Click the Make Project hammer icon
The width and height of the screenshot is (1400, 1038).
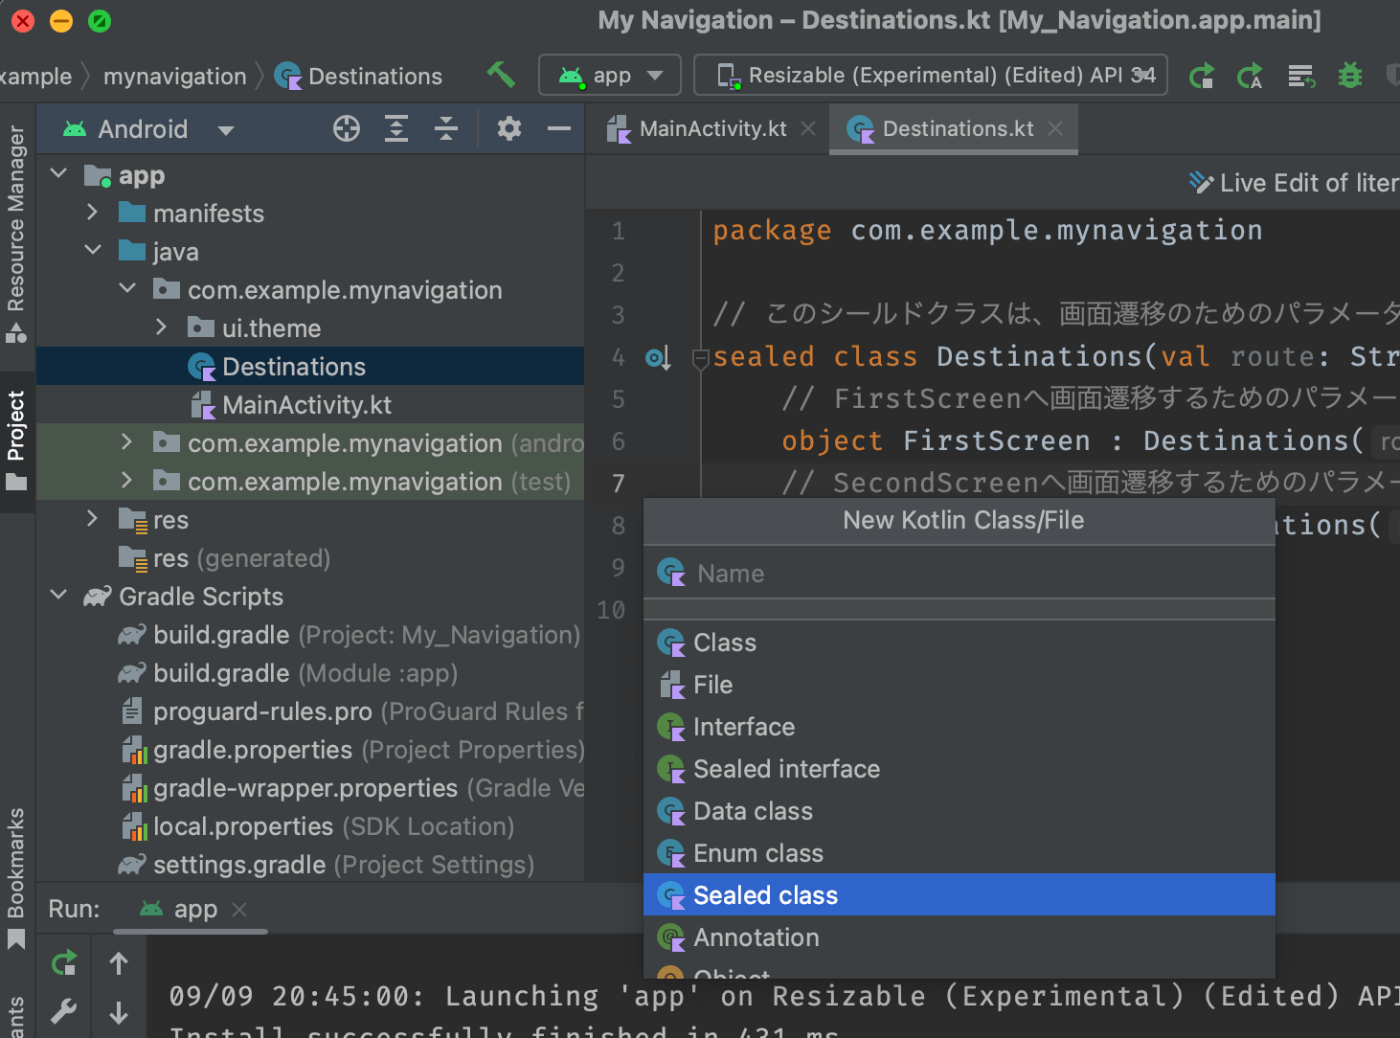click(x=500, y=75)
